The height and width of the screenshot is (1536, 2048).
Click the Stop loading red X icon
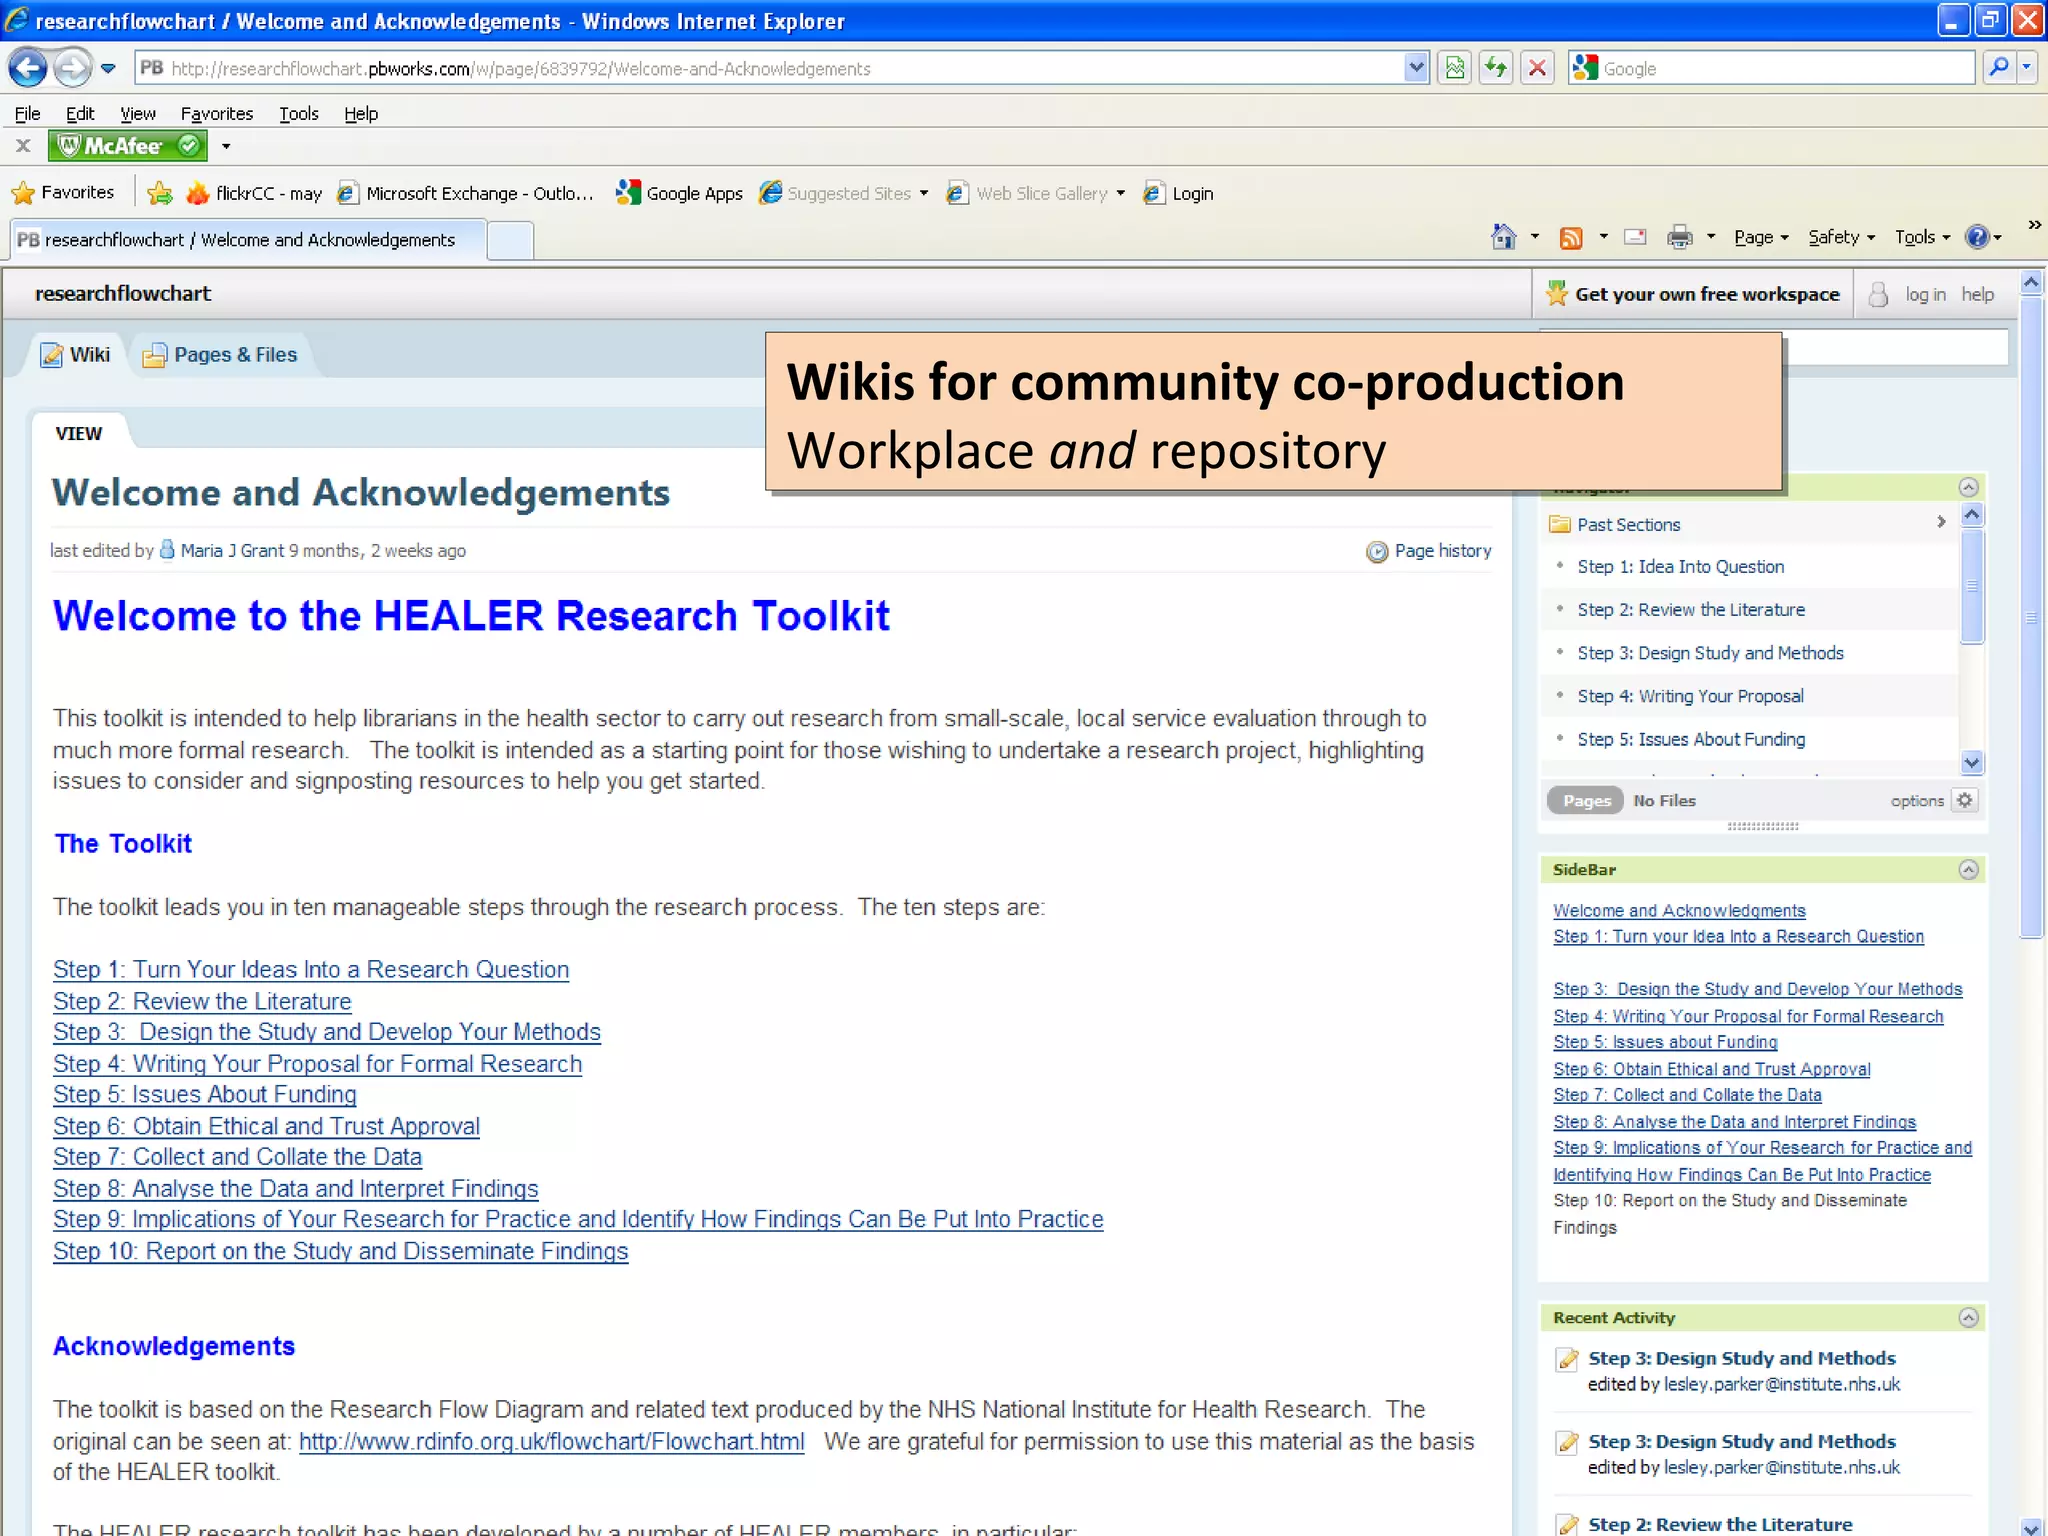click(x=1537, y=68)
